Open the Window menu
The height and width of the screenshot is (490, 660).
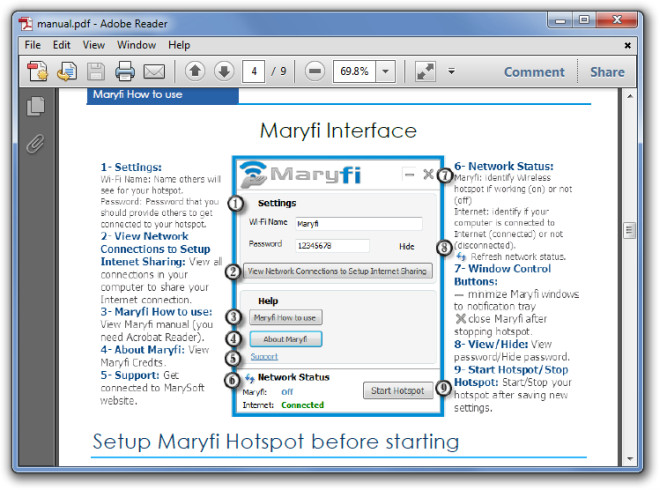coord(136,45)
